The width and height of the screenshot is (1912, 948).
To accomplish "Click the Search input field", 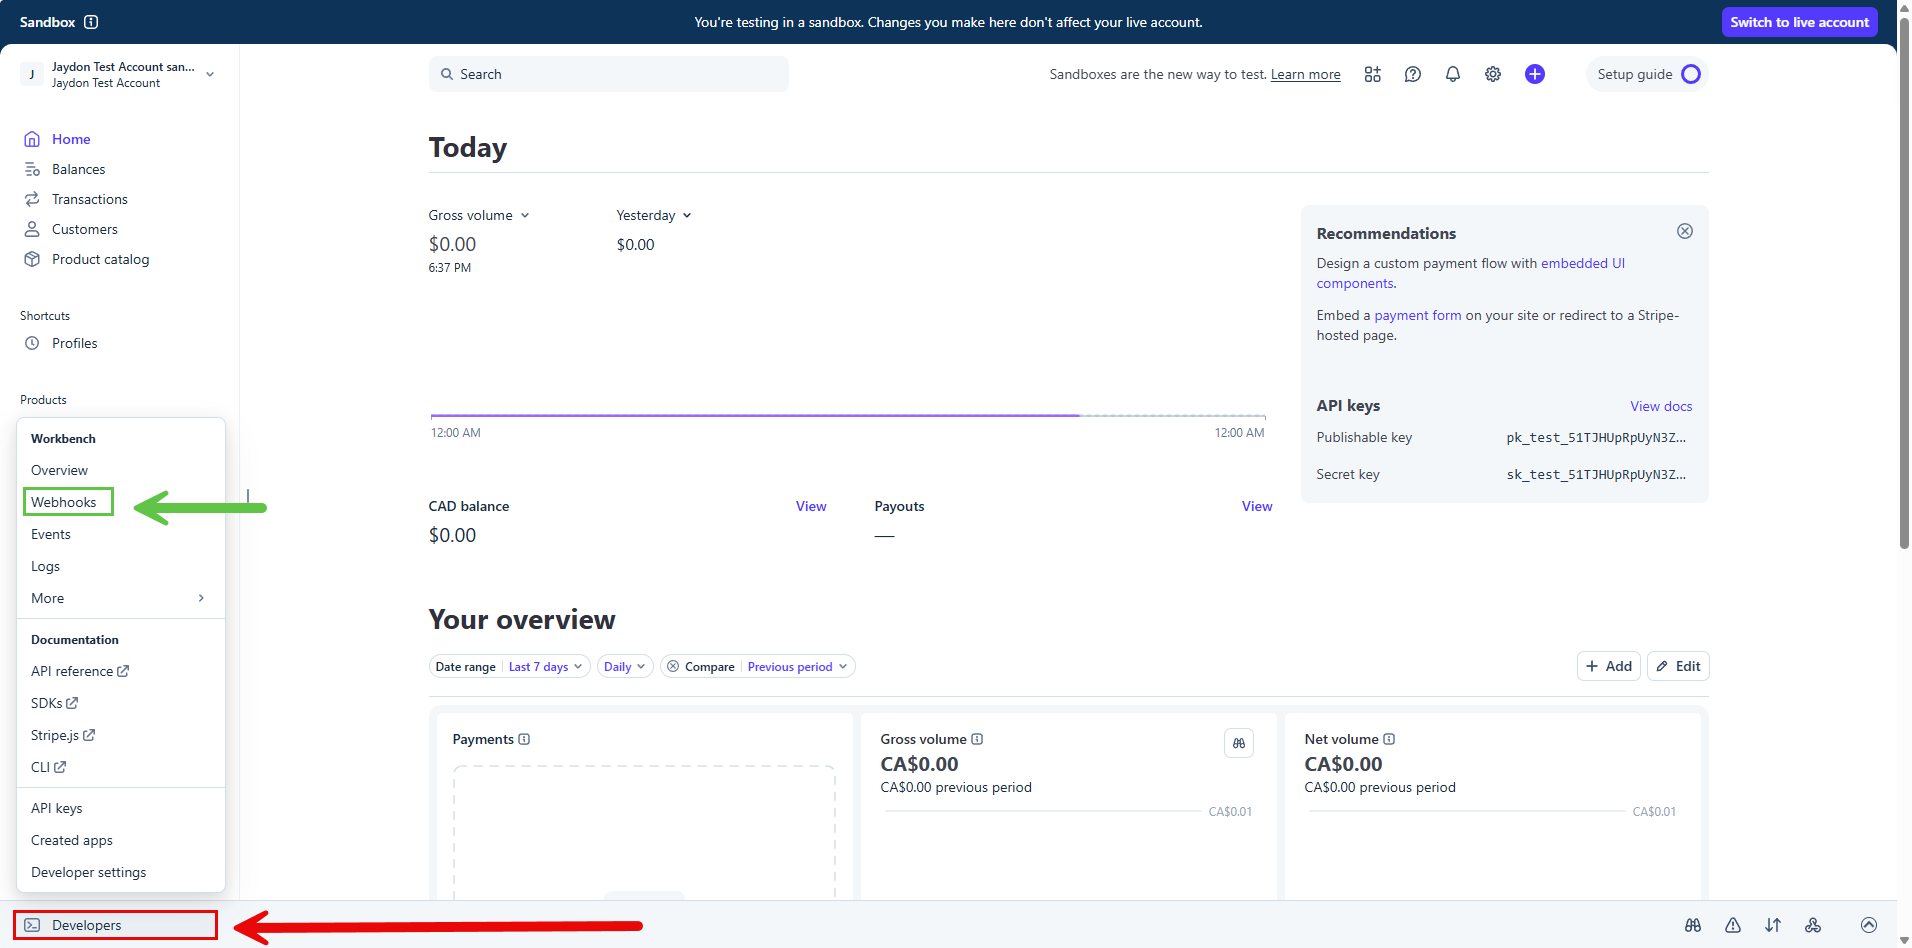I will (x=608, y=74).
